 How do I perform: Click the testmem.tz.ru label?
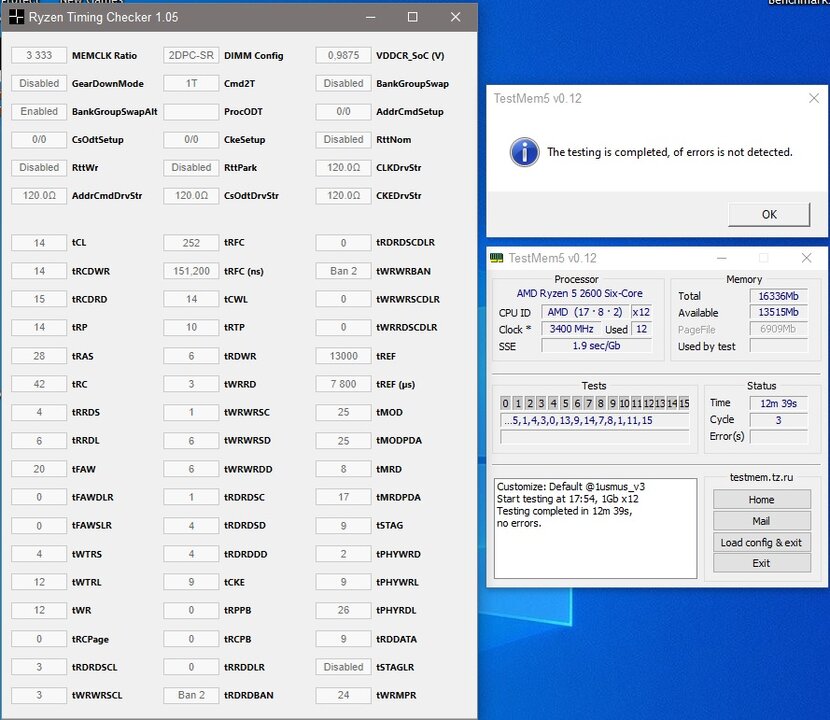[x=761, y=477]
